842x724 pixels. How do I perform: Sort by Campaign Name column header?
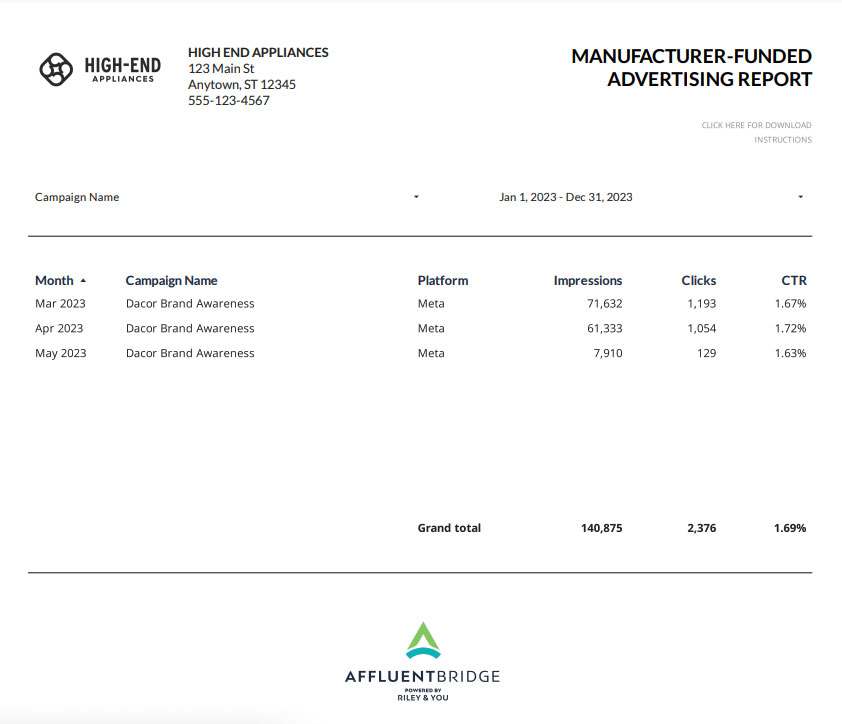171,281
